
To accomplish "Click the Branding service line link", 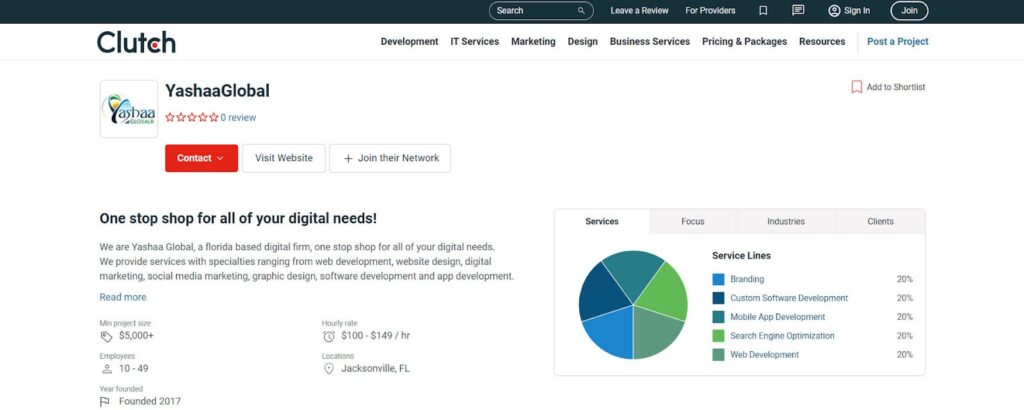I will coord(747,279).
